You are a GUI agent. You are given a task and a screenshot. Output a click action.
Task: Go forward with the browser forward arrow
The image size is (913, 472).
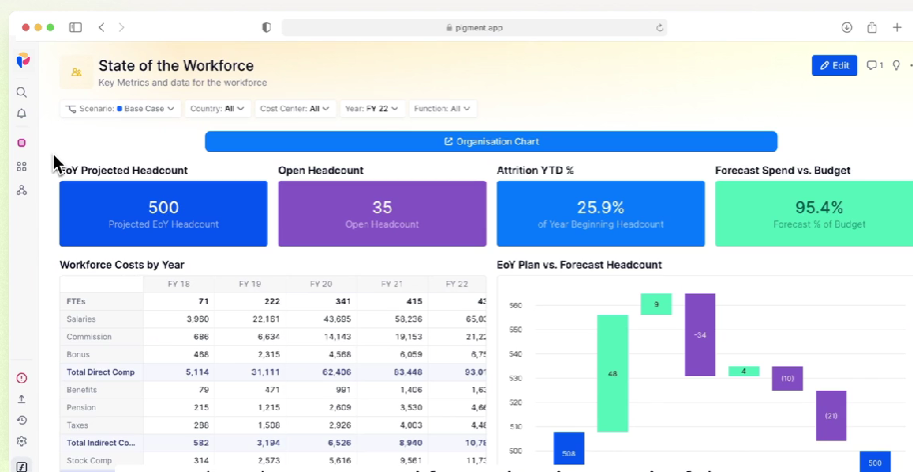coord(121,27)
